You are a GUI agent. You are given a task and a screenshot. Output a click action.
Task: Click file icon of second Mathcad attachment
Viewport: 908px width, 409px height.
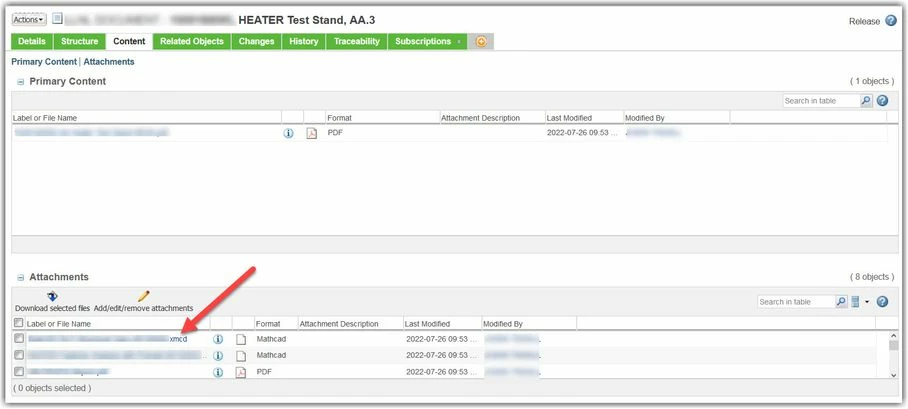click(x=241, y=356)
